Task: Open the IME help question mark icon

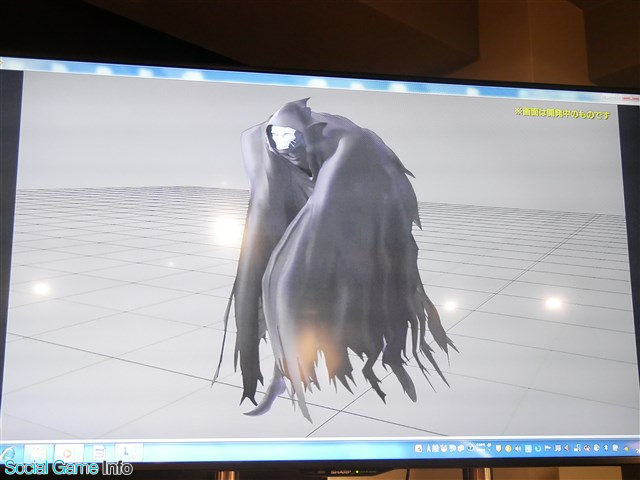Action: [x=471, y=447]
